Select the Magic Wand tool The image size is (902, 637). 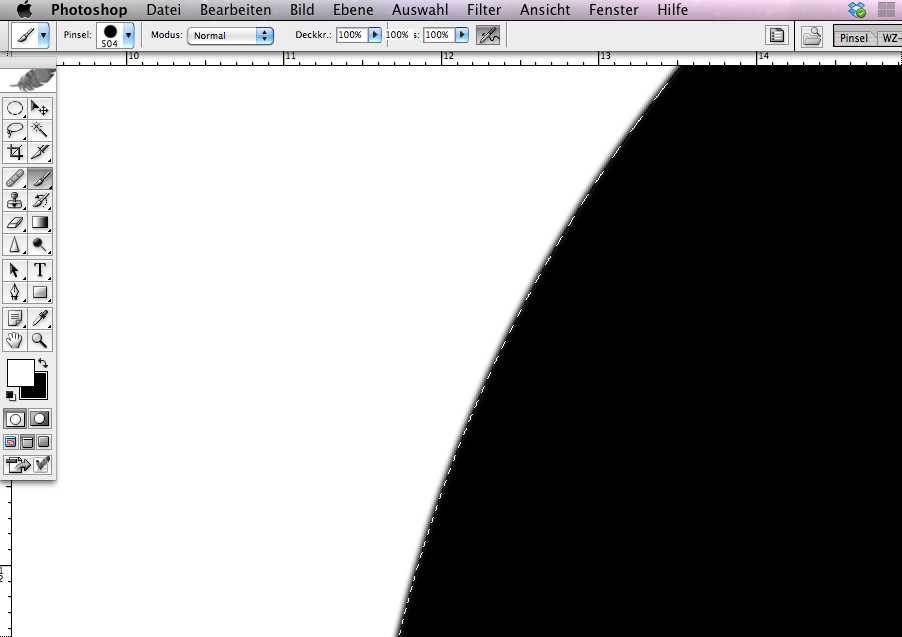40,130
